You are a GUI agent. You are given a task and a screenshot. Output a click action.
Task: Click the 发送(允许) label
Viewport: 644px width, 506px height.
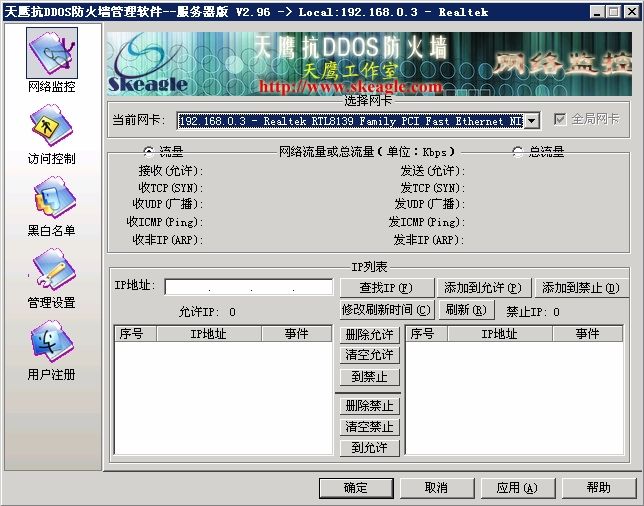coord(432,170)
